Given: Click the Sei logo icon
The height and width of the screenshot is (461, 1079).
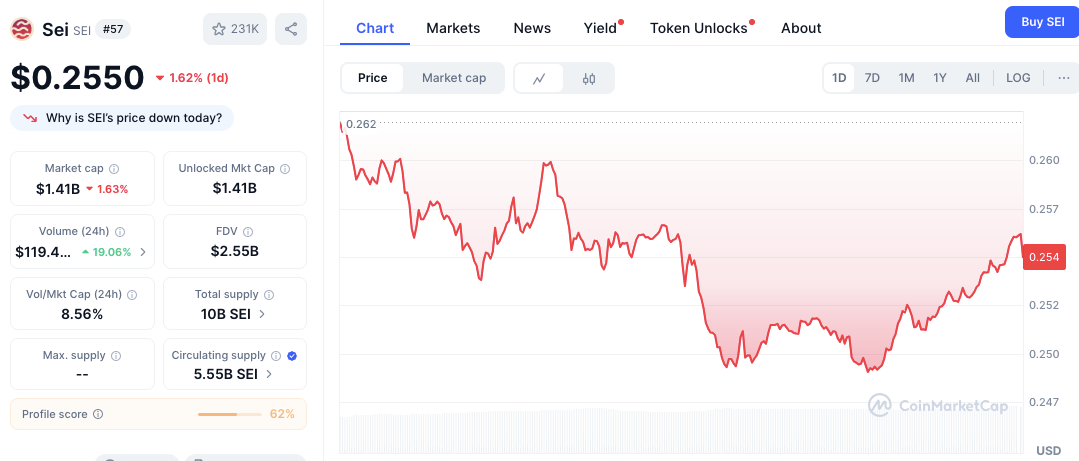Looking at the screenshot, I should pos(22,30).
